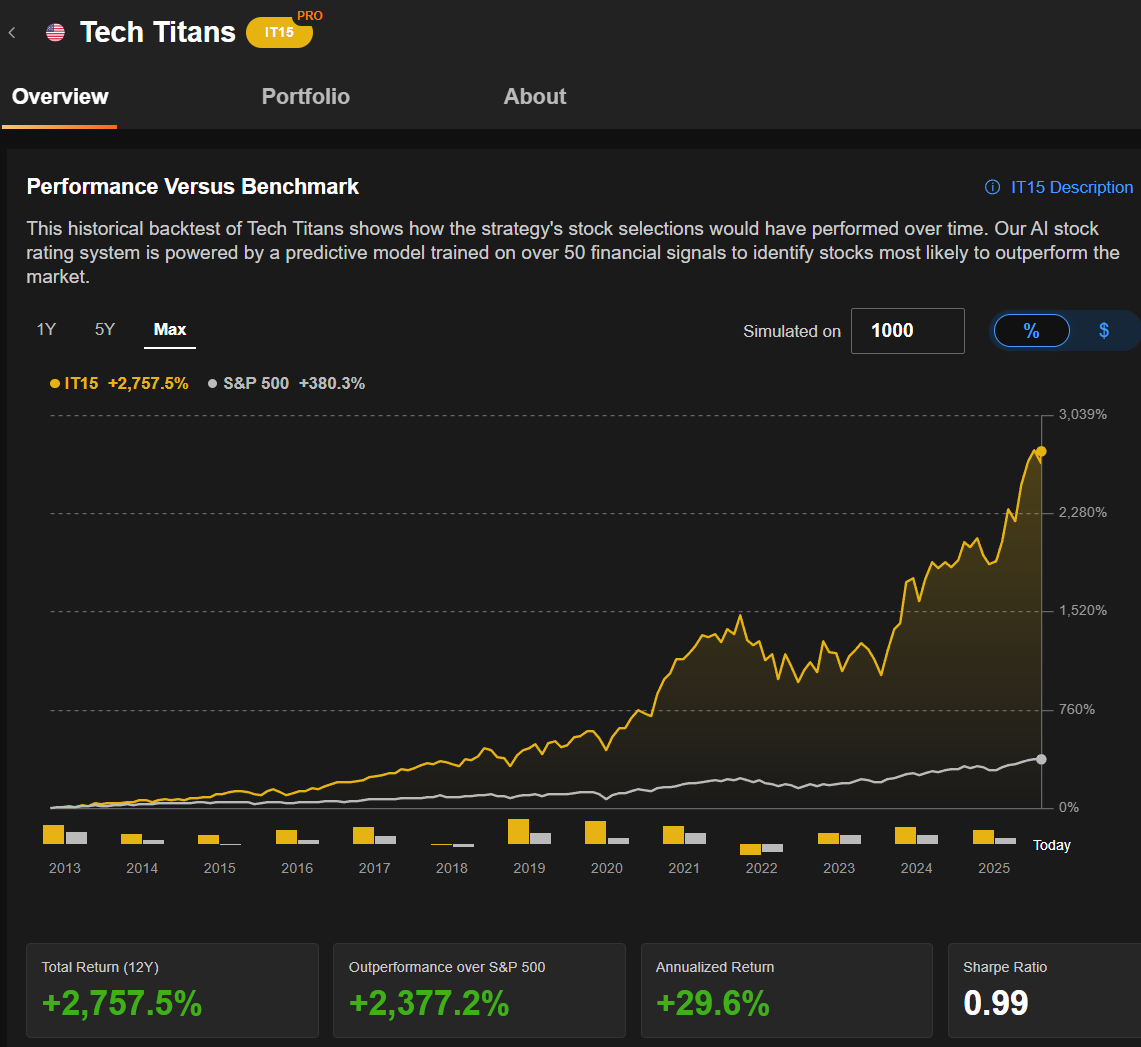Click the IT15 PRO badge
This screenshot has height=1047, width=1141.
279,33
